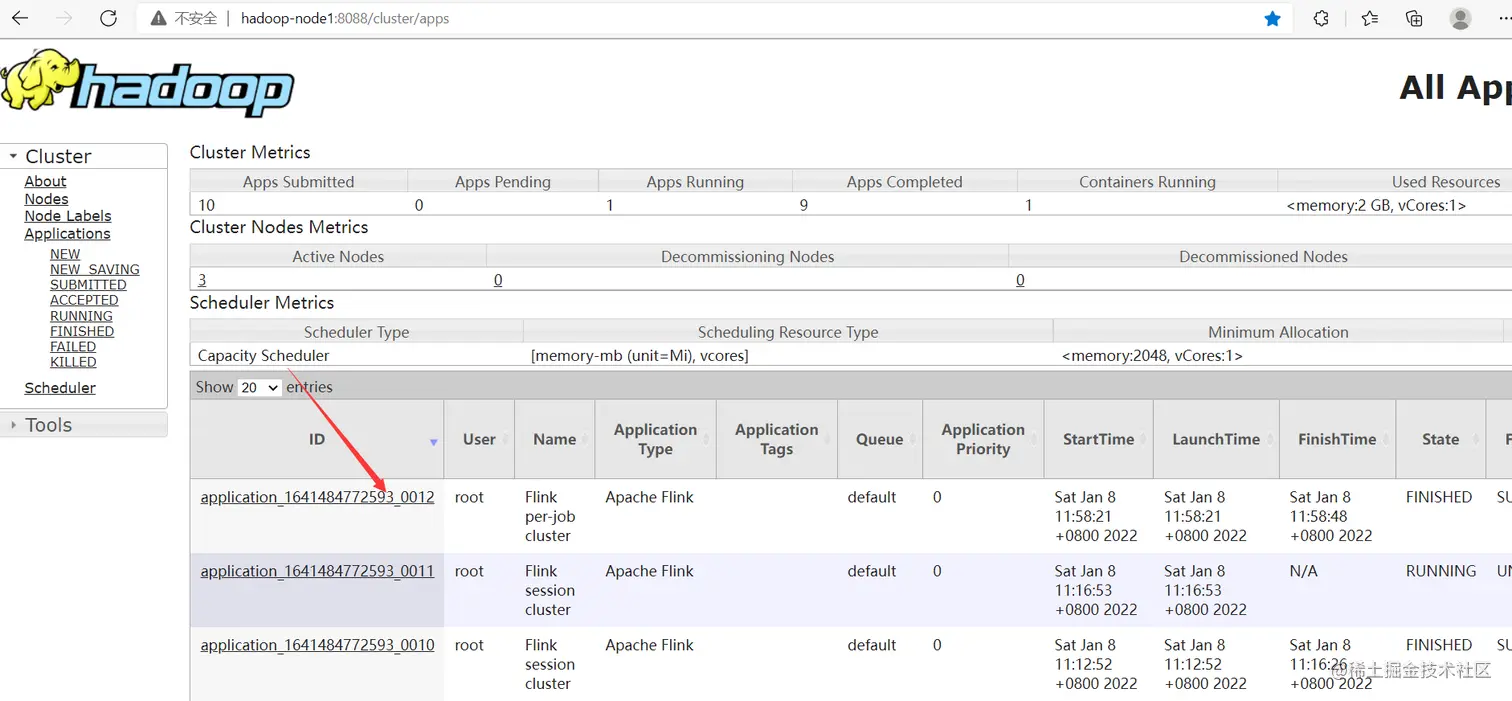The width and height of the screenshot is (1512, 701).
Task: Open application_1641484772593_0010 details
Action: 317,645
